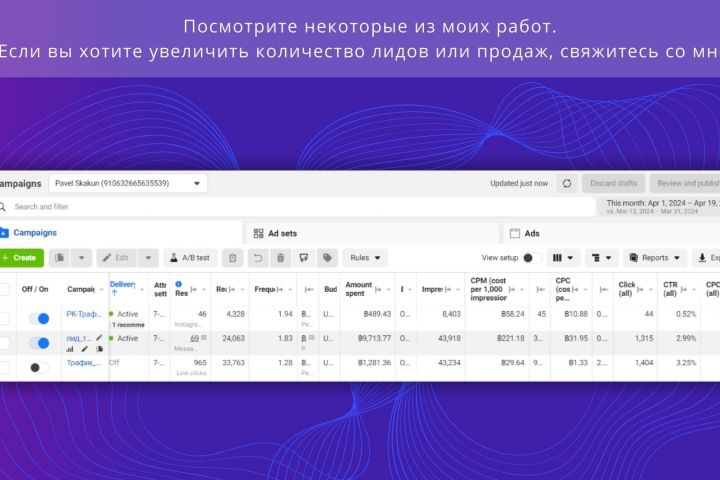
Task: Open charts icon under the second campaign
Action: click(x=70, y=349)
